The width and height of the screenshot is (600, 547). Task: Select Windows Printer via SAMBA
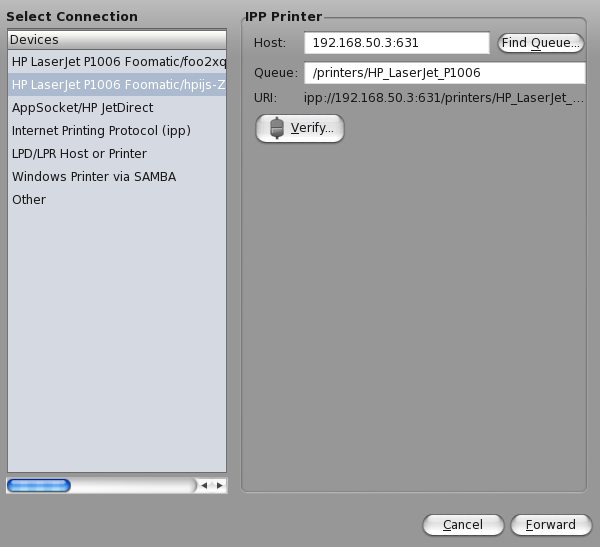117,176
